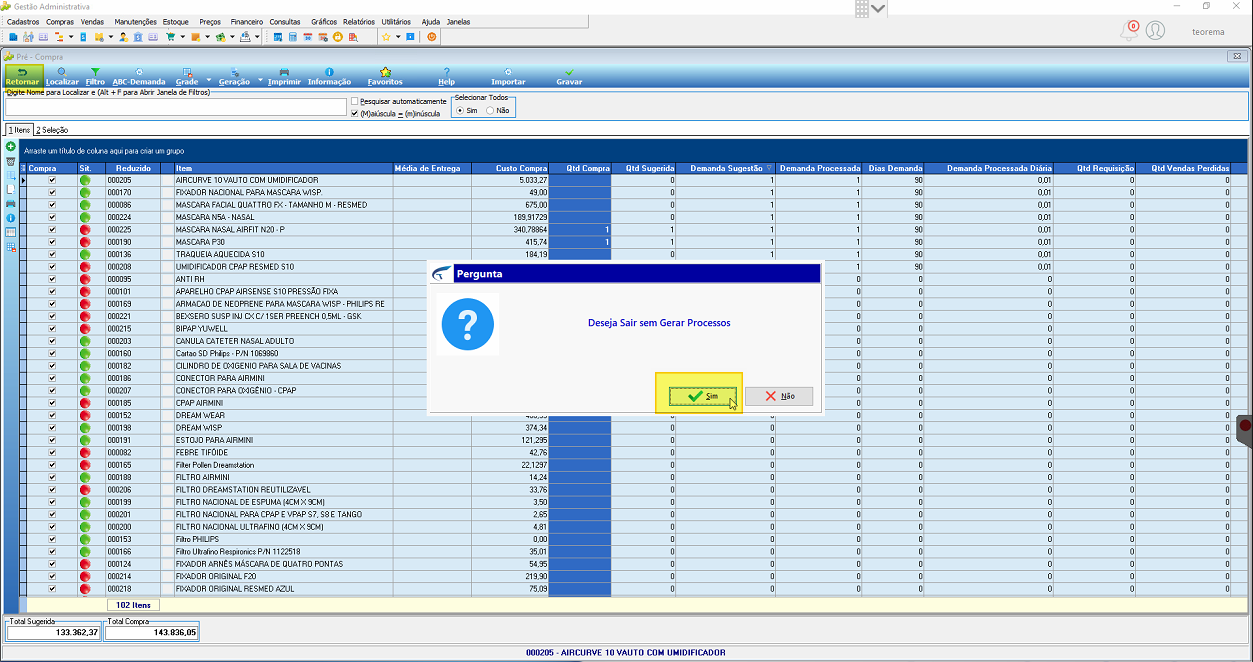Click Demanda Sugestão column sort arrow
The width and height of the screenshot is (1253, 662).
pyautogui.click(x=769, y=168)
